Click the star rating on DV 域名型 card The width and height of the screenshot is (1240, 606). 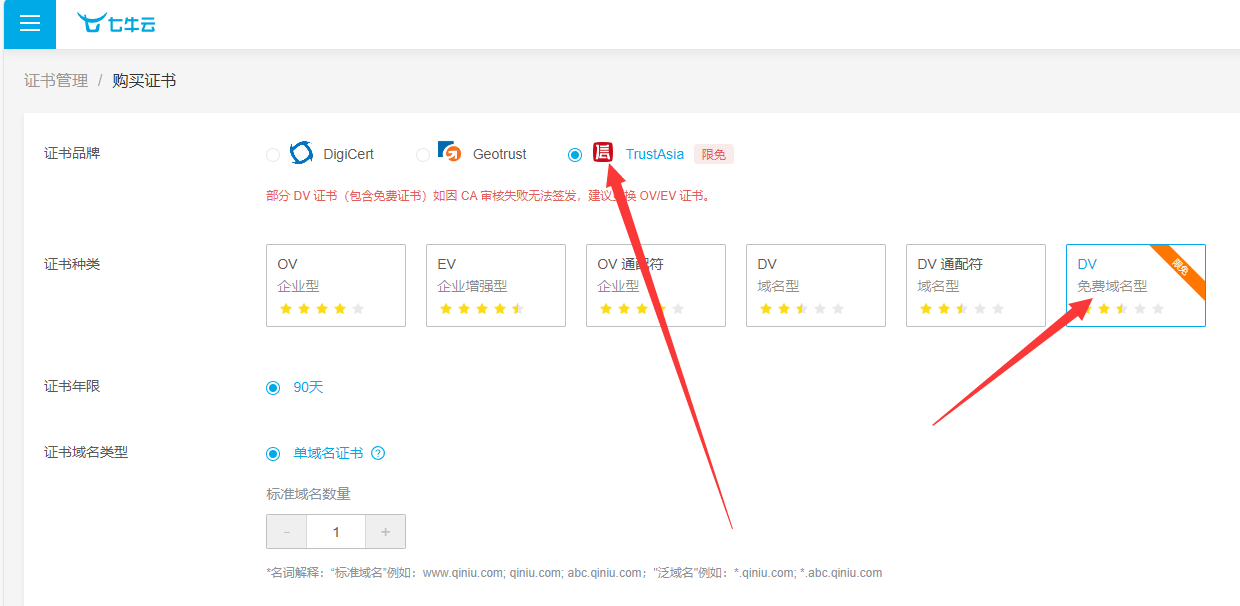pos(801,309)
